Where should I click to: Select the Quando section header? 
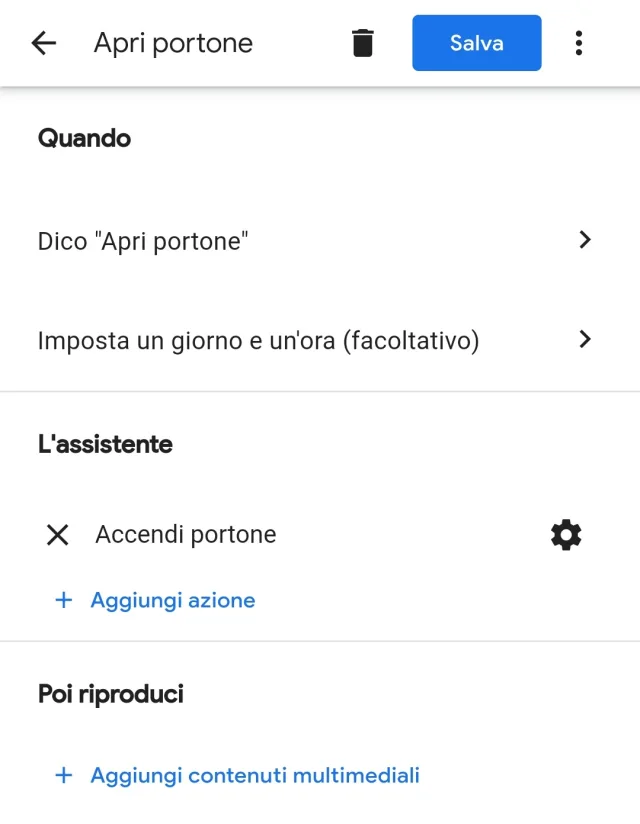[84, 138]
